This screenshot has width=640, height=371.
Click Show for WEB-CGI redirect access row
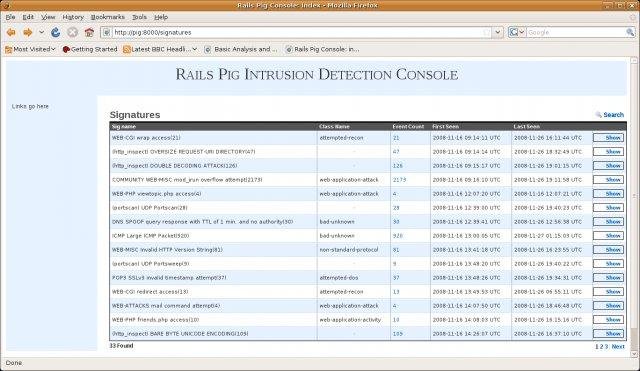click(x=608, y=291)
